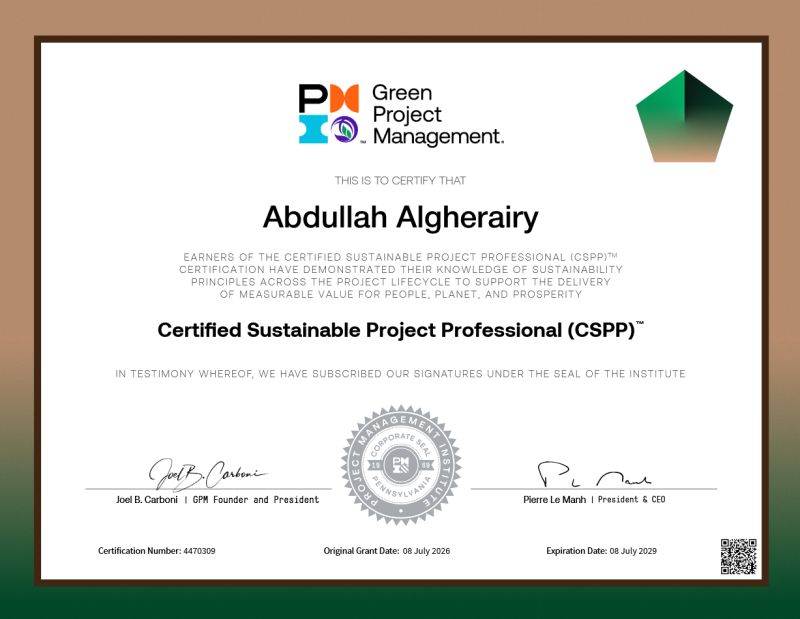Click the 'Green Project Management.' wordmark text

(x=438, y=115)
